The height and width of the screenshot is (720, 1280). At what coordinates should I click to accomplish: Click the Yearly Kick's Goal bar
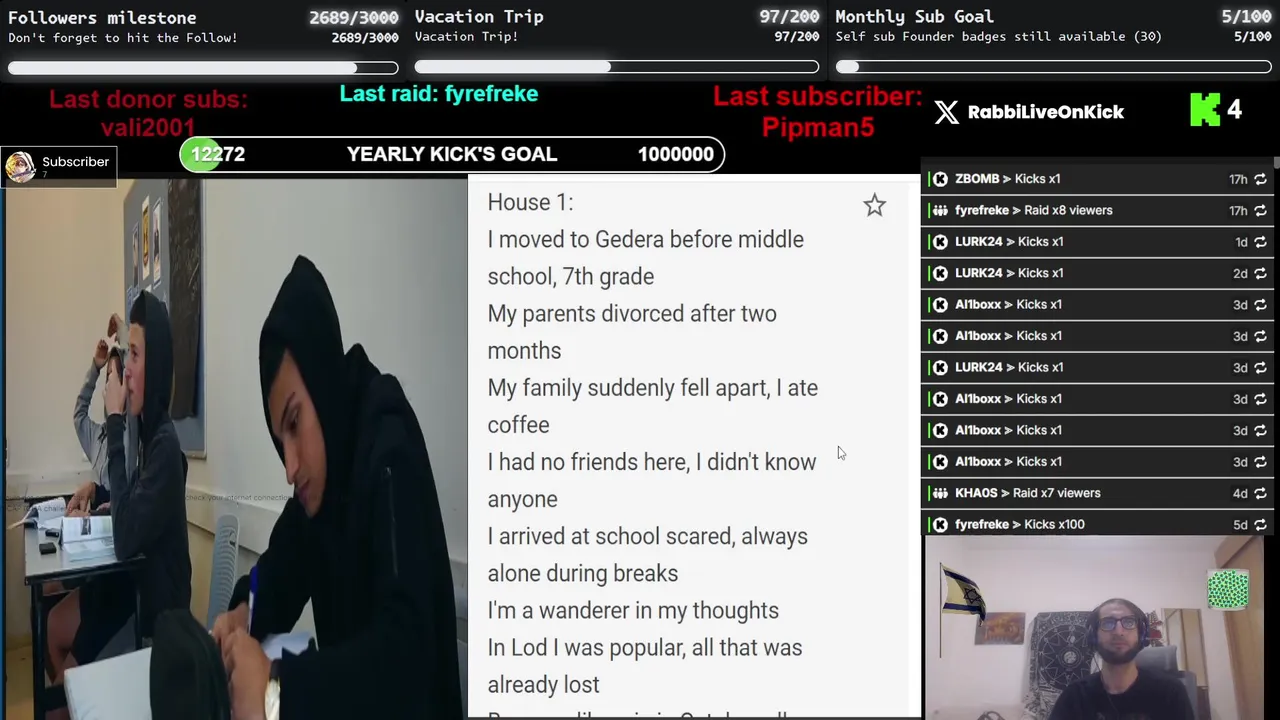pyautogui.click(x=452, y=154)
